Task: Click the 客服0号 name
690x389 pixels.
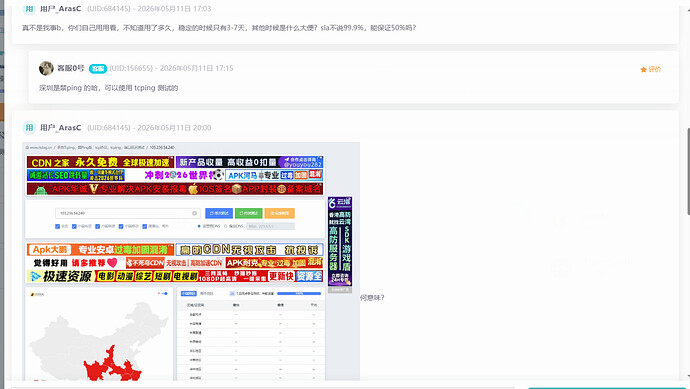Action: 71,68
